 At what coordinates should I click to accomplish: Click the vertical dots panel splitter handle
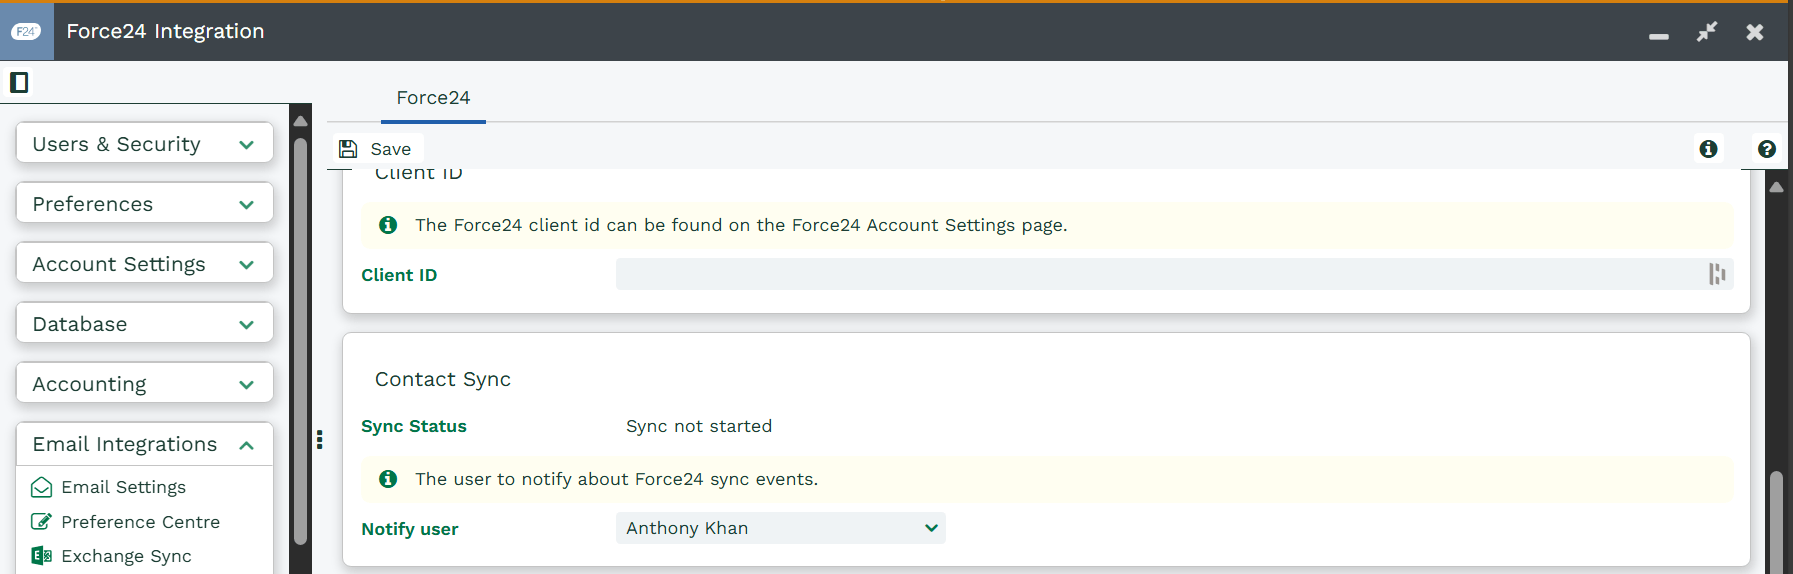click(320, 439)
